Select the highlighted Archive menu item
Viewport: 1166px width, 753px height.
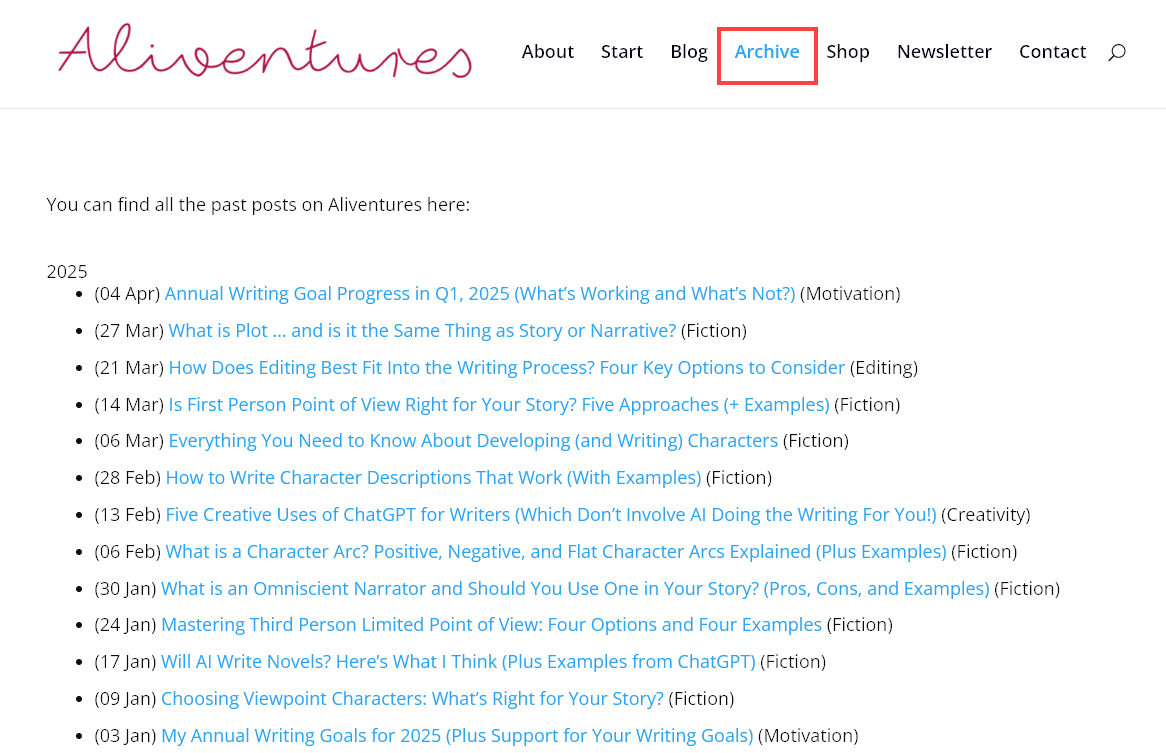click(x=767, y=51)
